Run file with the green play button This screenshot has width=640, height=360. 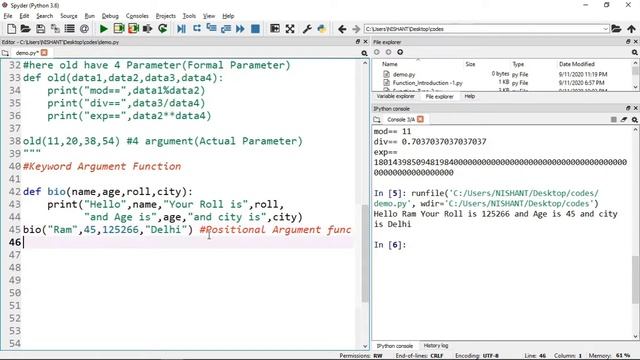coord(104,29)
